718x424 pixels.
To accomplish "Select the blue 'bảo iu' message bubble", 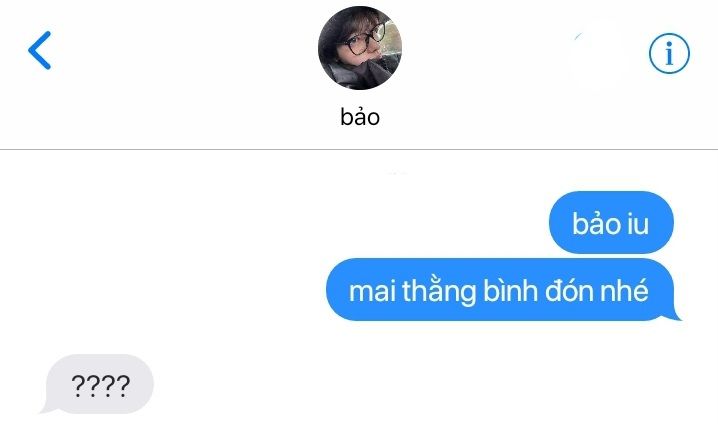I will 611,223.
